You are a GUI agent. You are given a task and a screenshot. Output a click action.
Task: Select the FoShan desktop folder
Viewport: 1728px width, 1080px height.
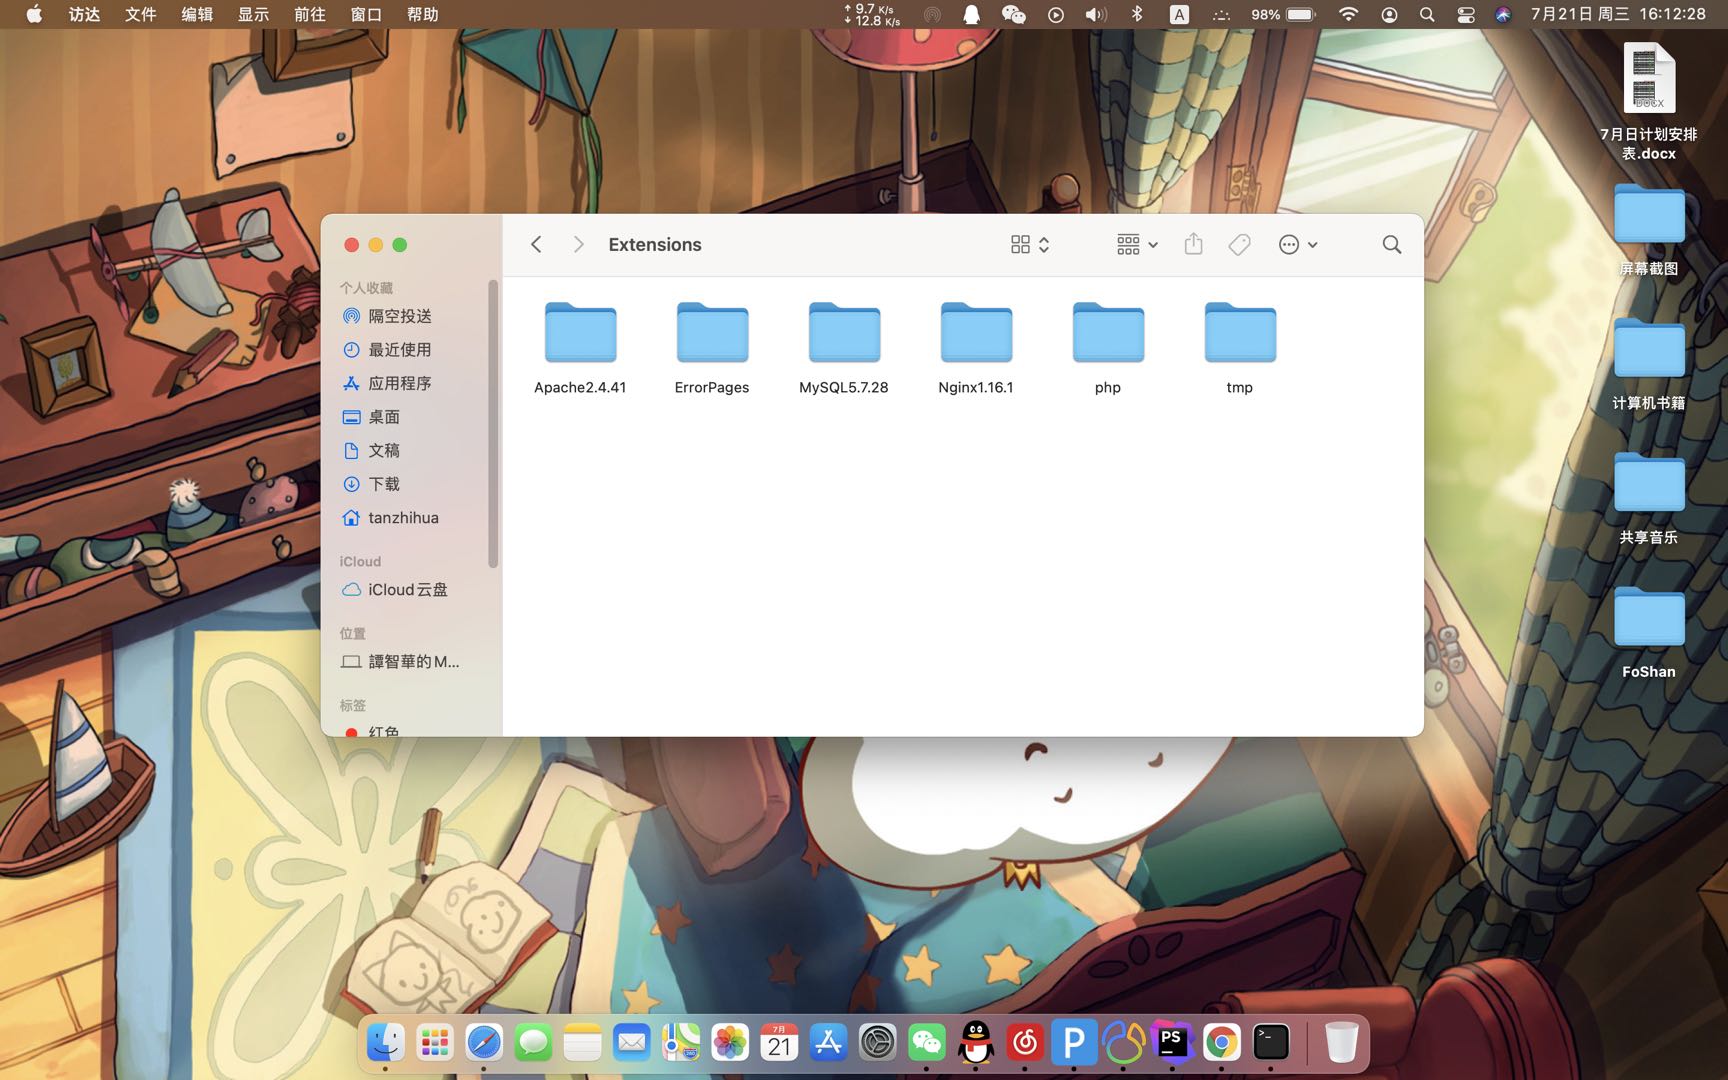(x=1649, y=633)
